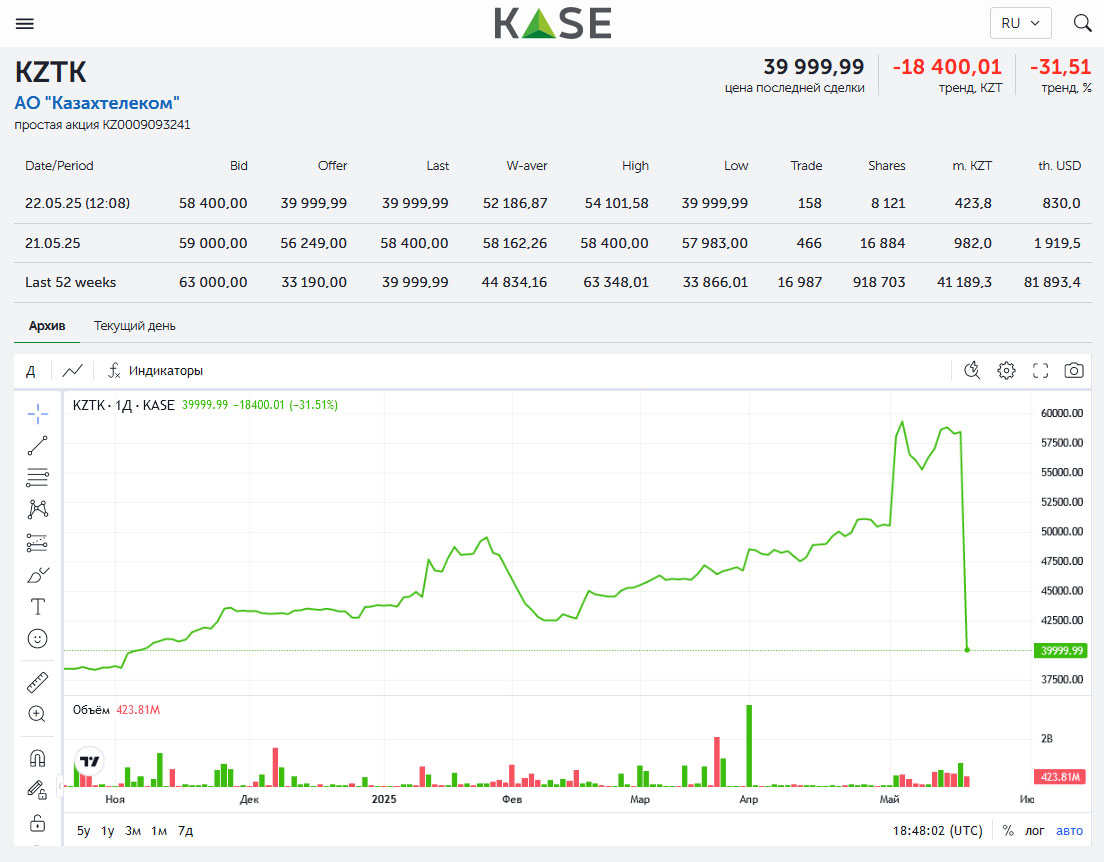Image resolution: width=1104 pixels, height=862 pixels.
Task: Click the TradingView logo on chart
Action: (89, 761)
